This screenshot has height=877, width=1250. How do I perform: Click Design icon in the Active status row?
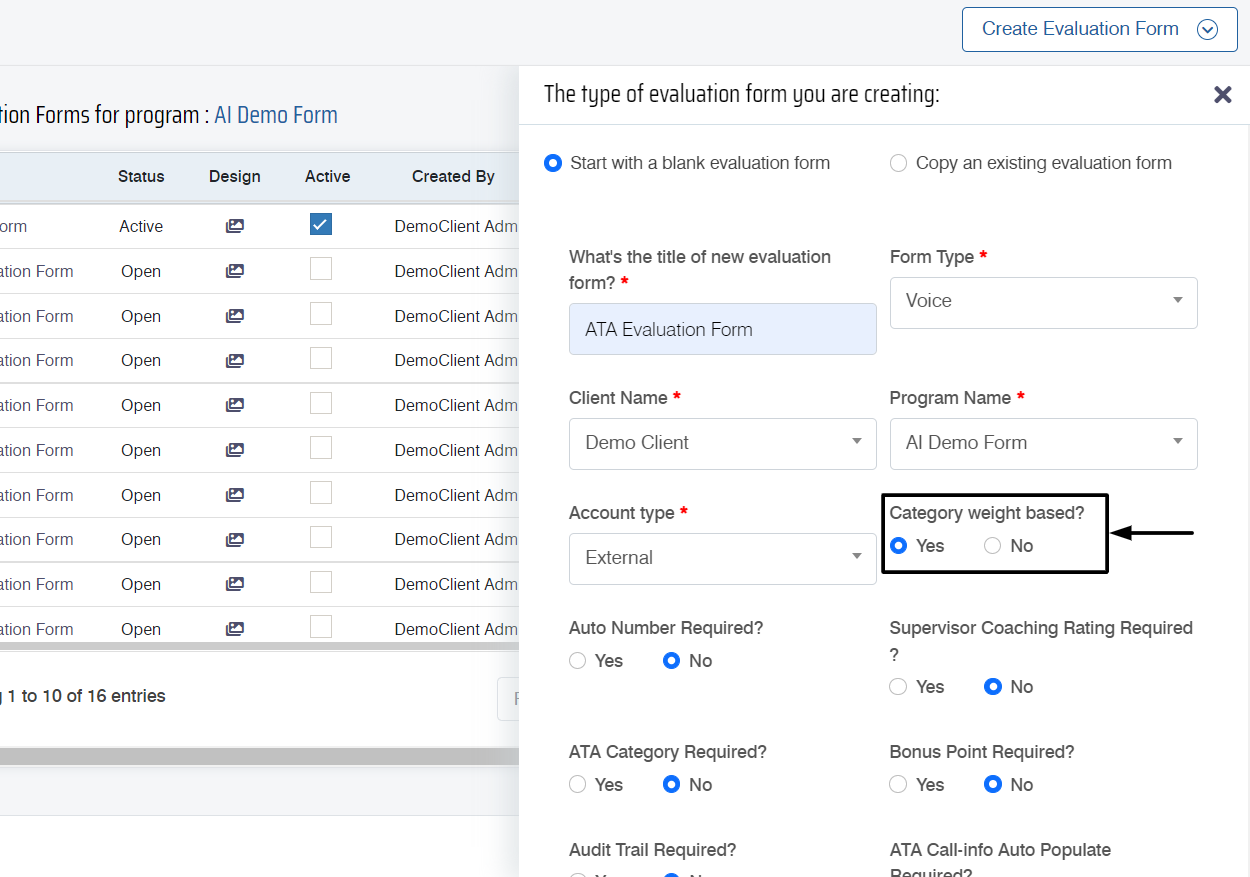tap(234, 226)
